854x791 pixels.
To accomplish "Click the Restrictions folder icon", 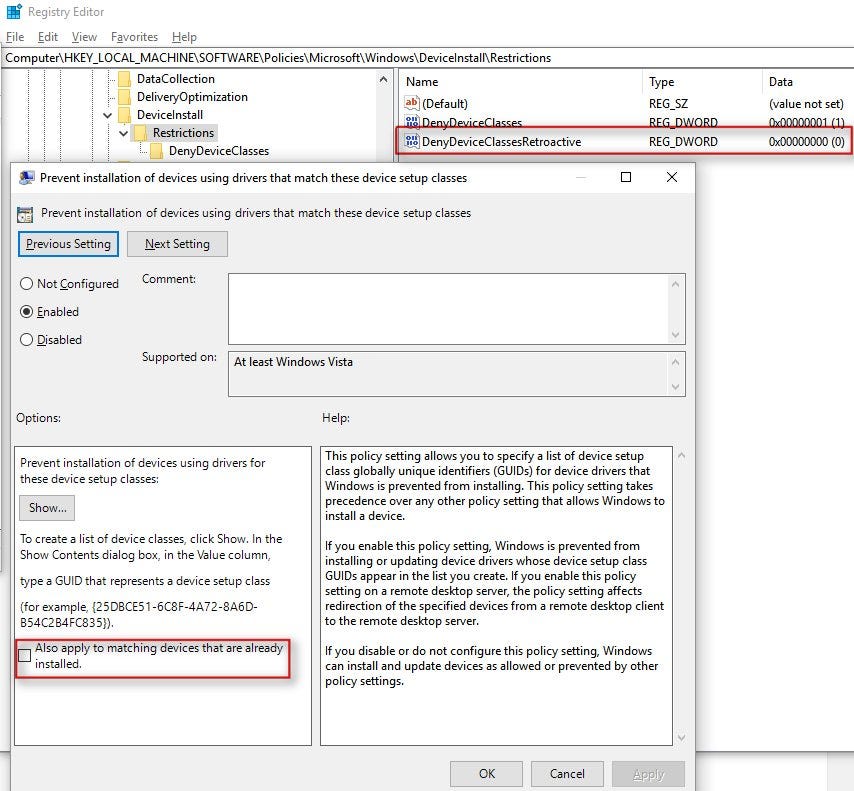I will click(141, 133).
